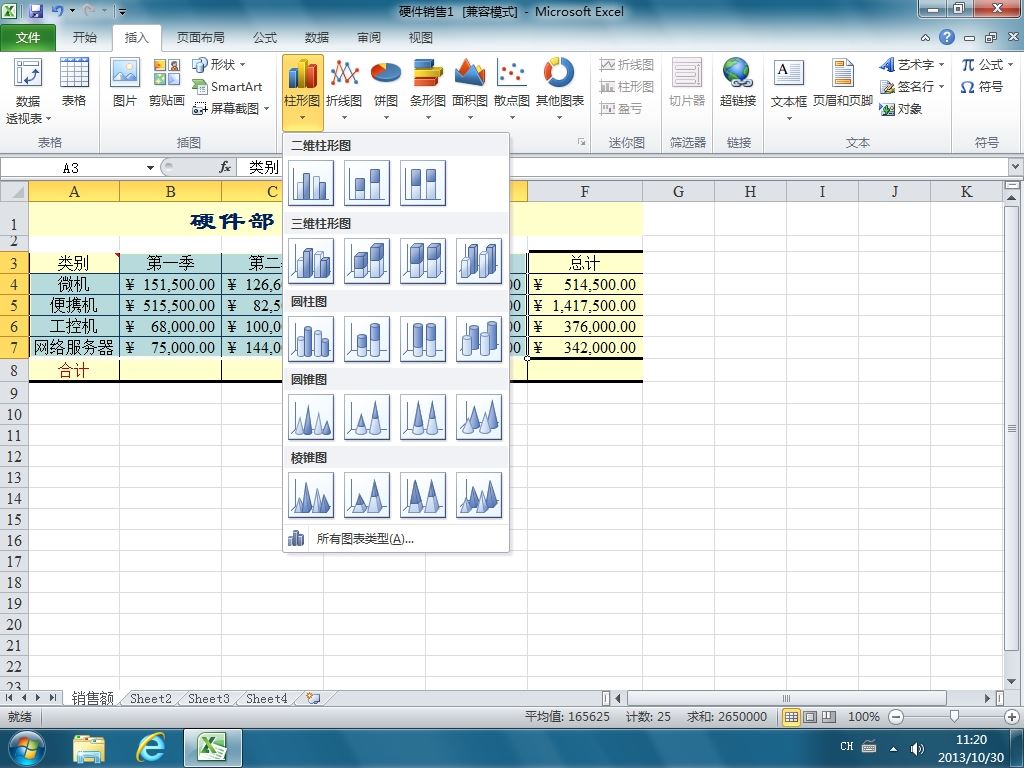
Task: Insert a stacked cone chart
Action: (367, 417)
